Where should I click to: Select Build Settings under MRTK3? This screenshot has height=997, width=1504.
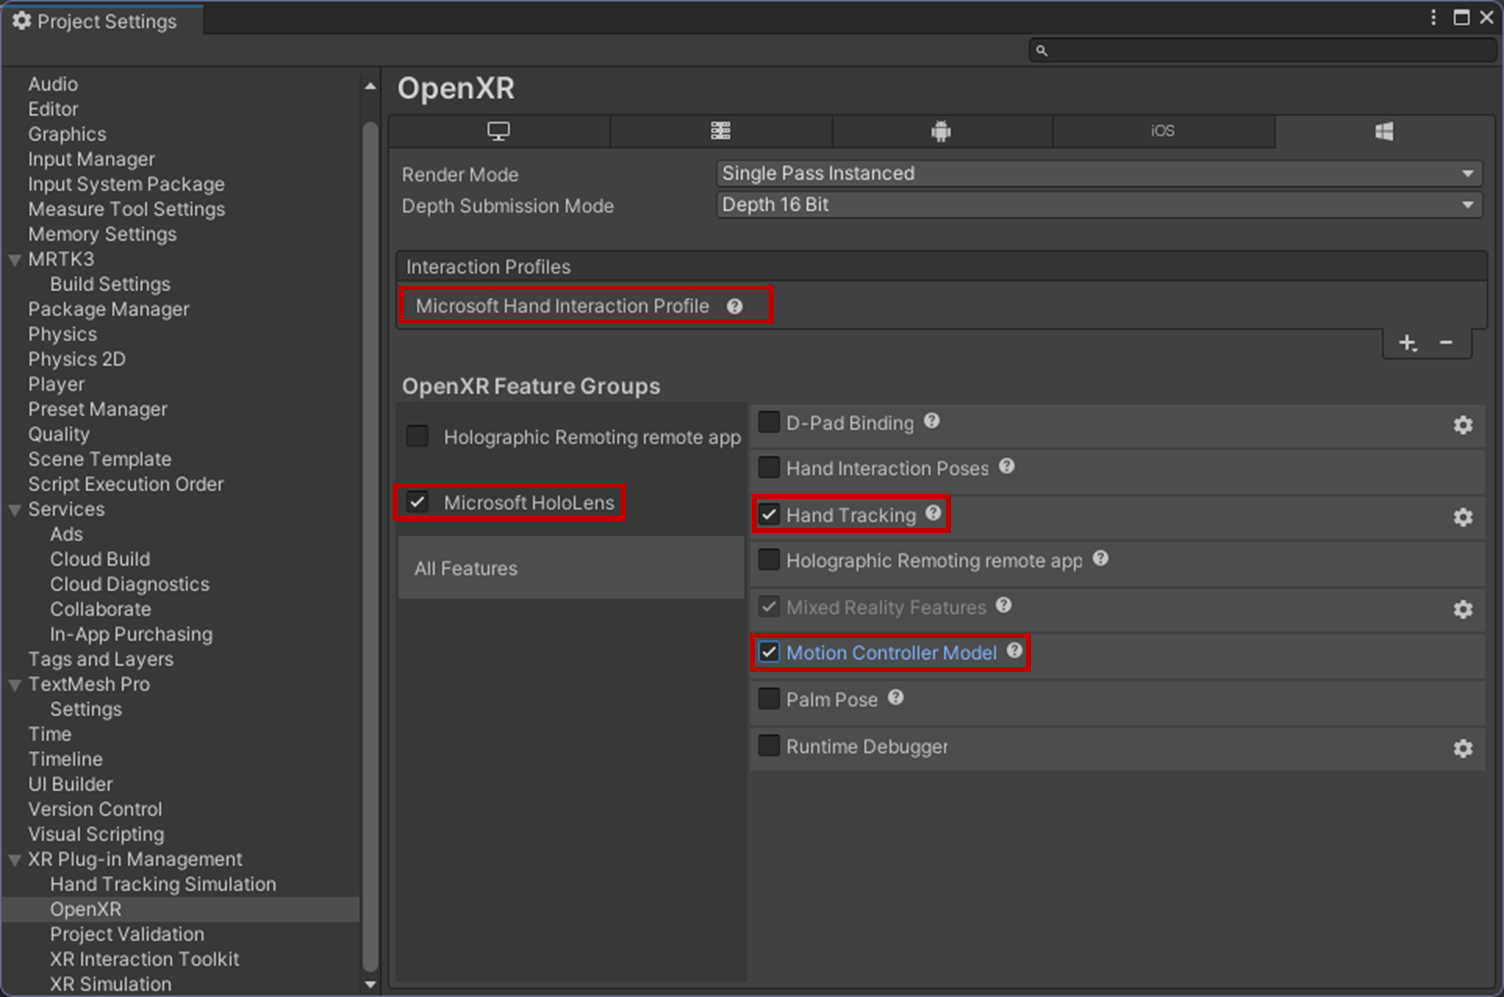(110, 284)
